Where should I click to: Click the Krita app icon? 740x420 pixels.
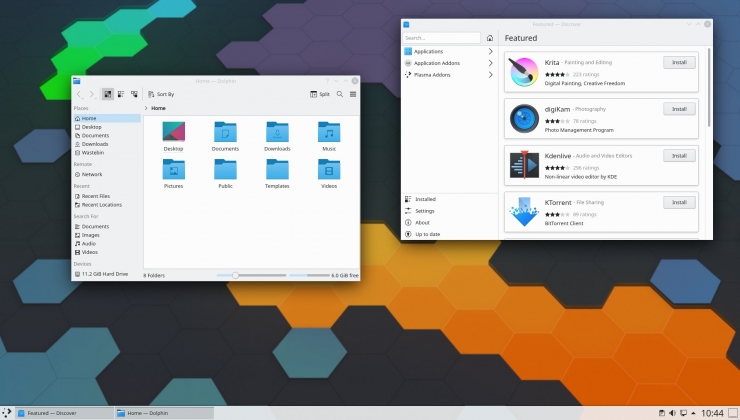(524, 72)
